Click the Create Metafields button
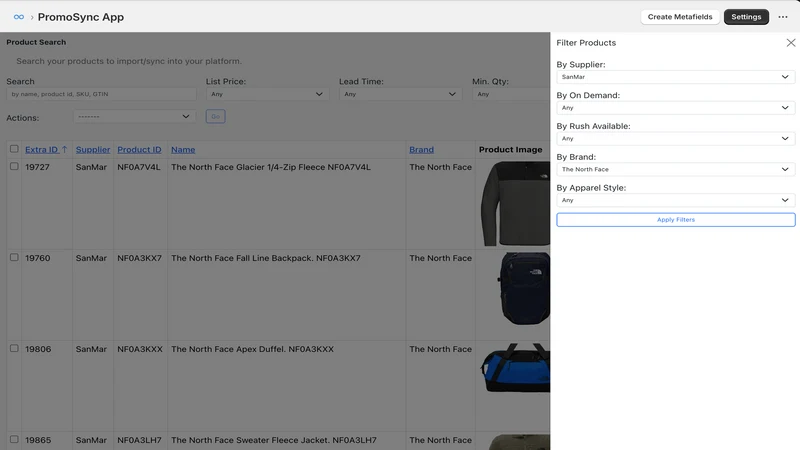Screen dimensions: 800x450 680,17
